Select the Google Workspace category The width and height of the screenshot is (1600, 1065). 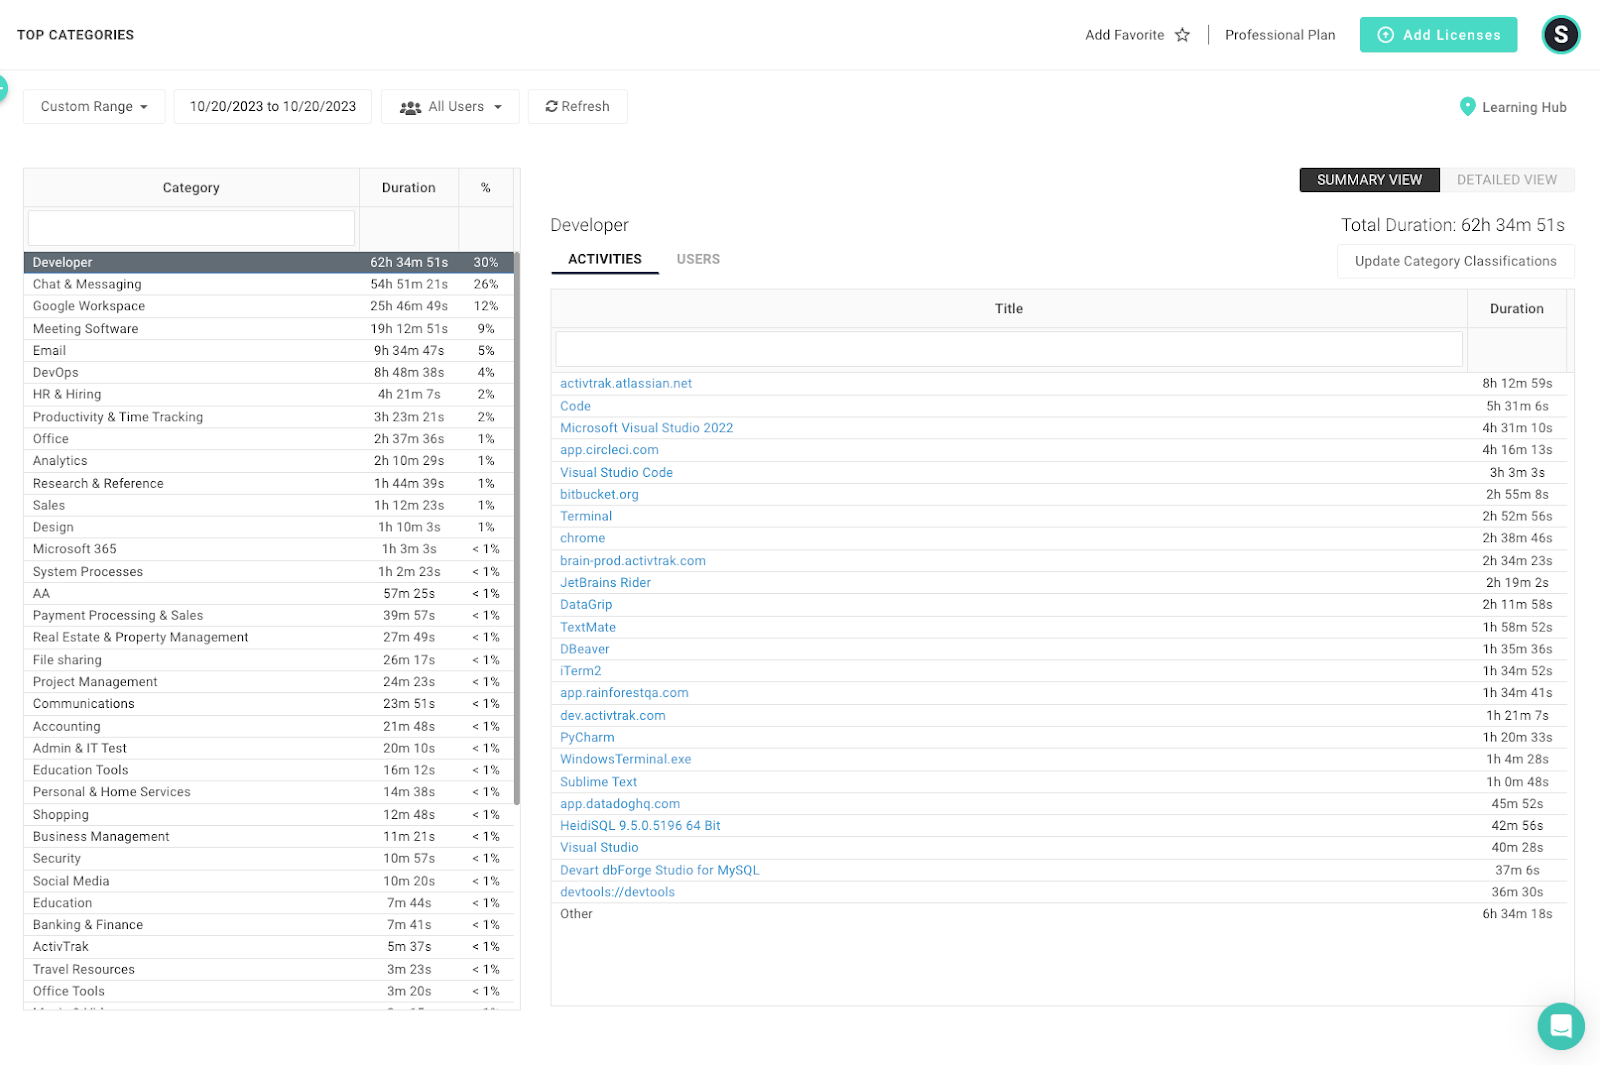[x=268, y=306]
